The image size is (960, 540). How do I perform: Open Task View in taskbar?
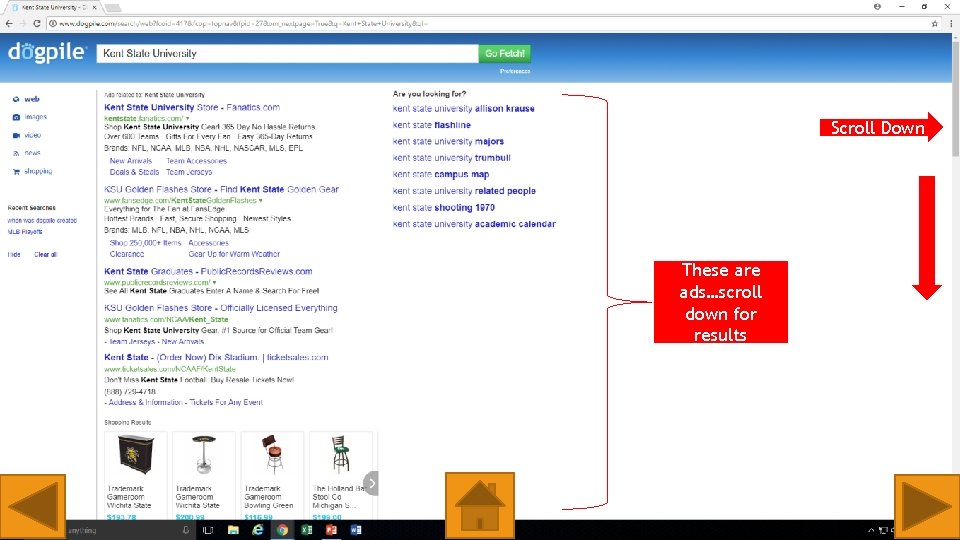pyautogui.click(x=208, y=530)
